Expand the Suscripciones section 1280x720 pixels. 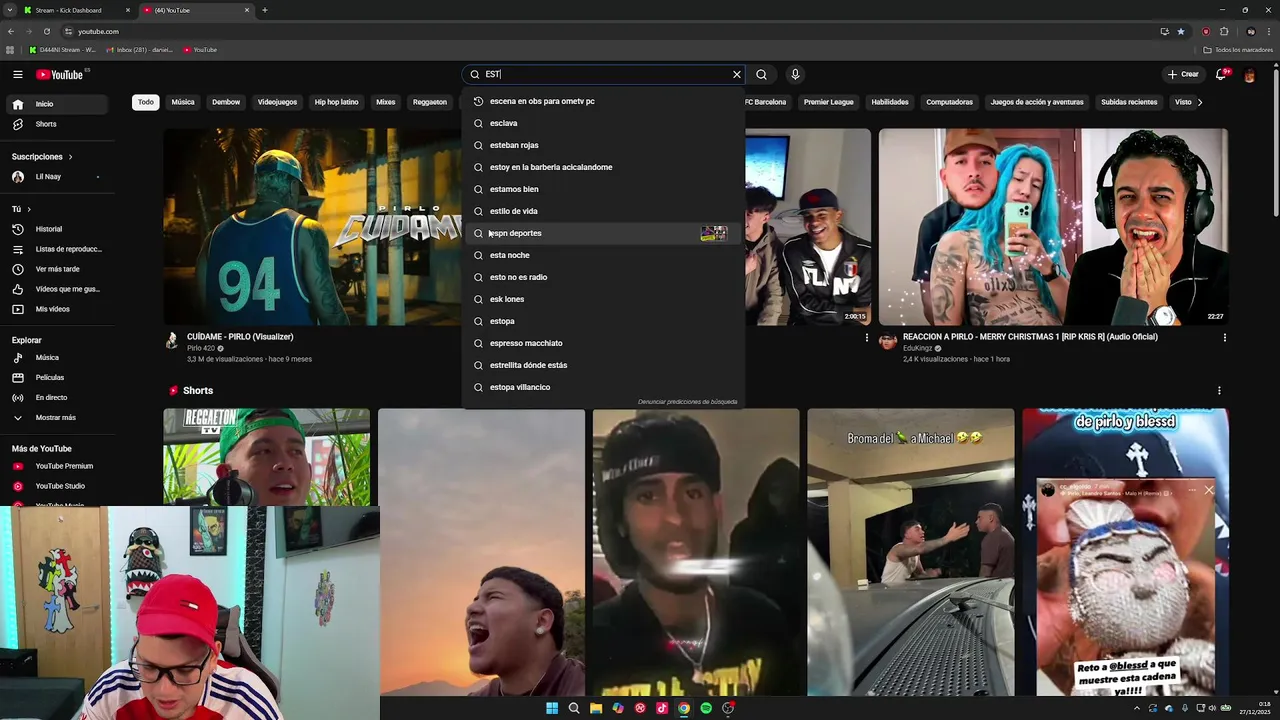pos(42,157)
